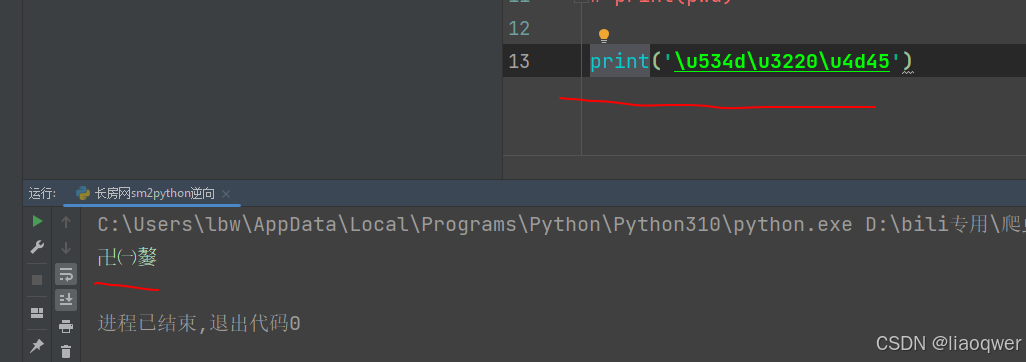Click line number 12 in gutter
This screenshot has width=1026, height=362.
coord(519,28)
